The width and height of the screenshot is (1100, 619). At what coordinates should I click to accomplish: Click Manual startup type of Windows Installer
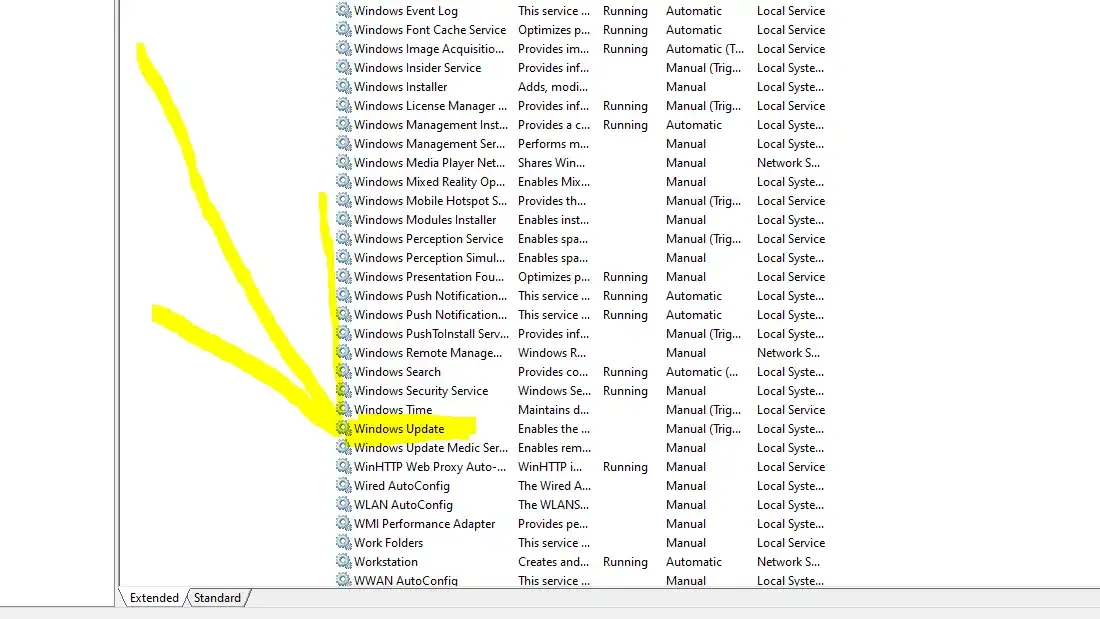[x=686, y=87]
